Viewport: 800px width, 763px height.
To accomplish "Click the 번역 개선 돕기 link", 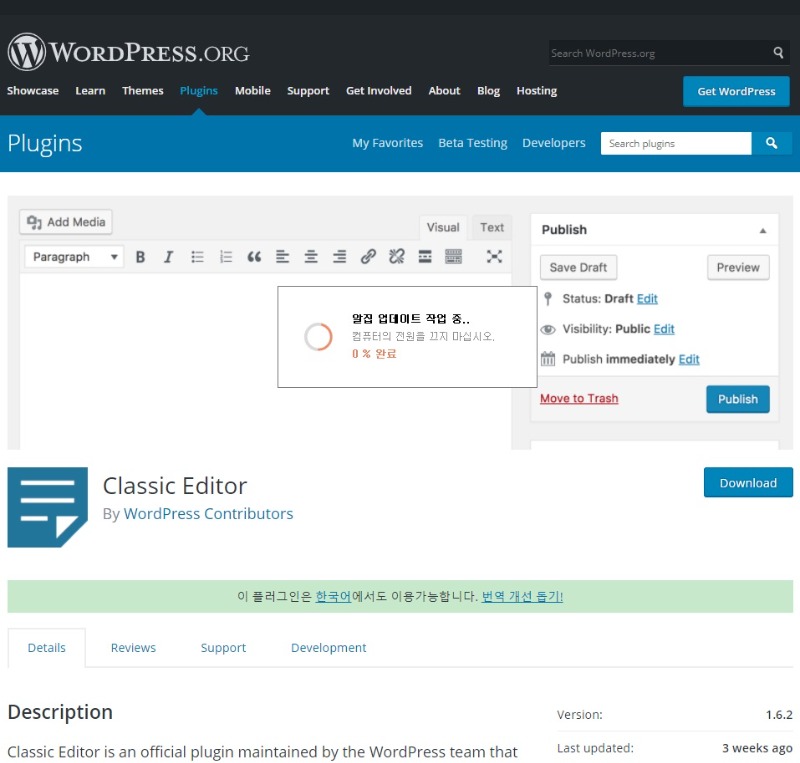I will pos(522,596).
